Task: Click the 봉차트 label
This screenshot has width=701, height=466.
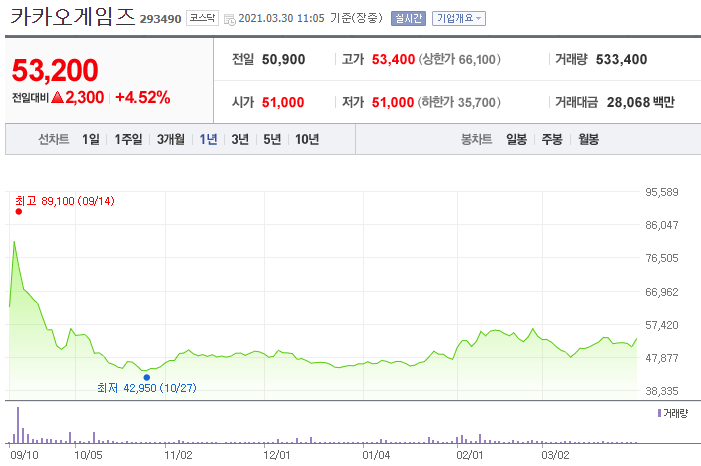Action: [477, 140]
